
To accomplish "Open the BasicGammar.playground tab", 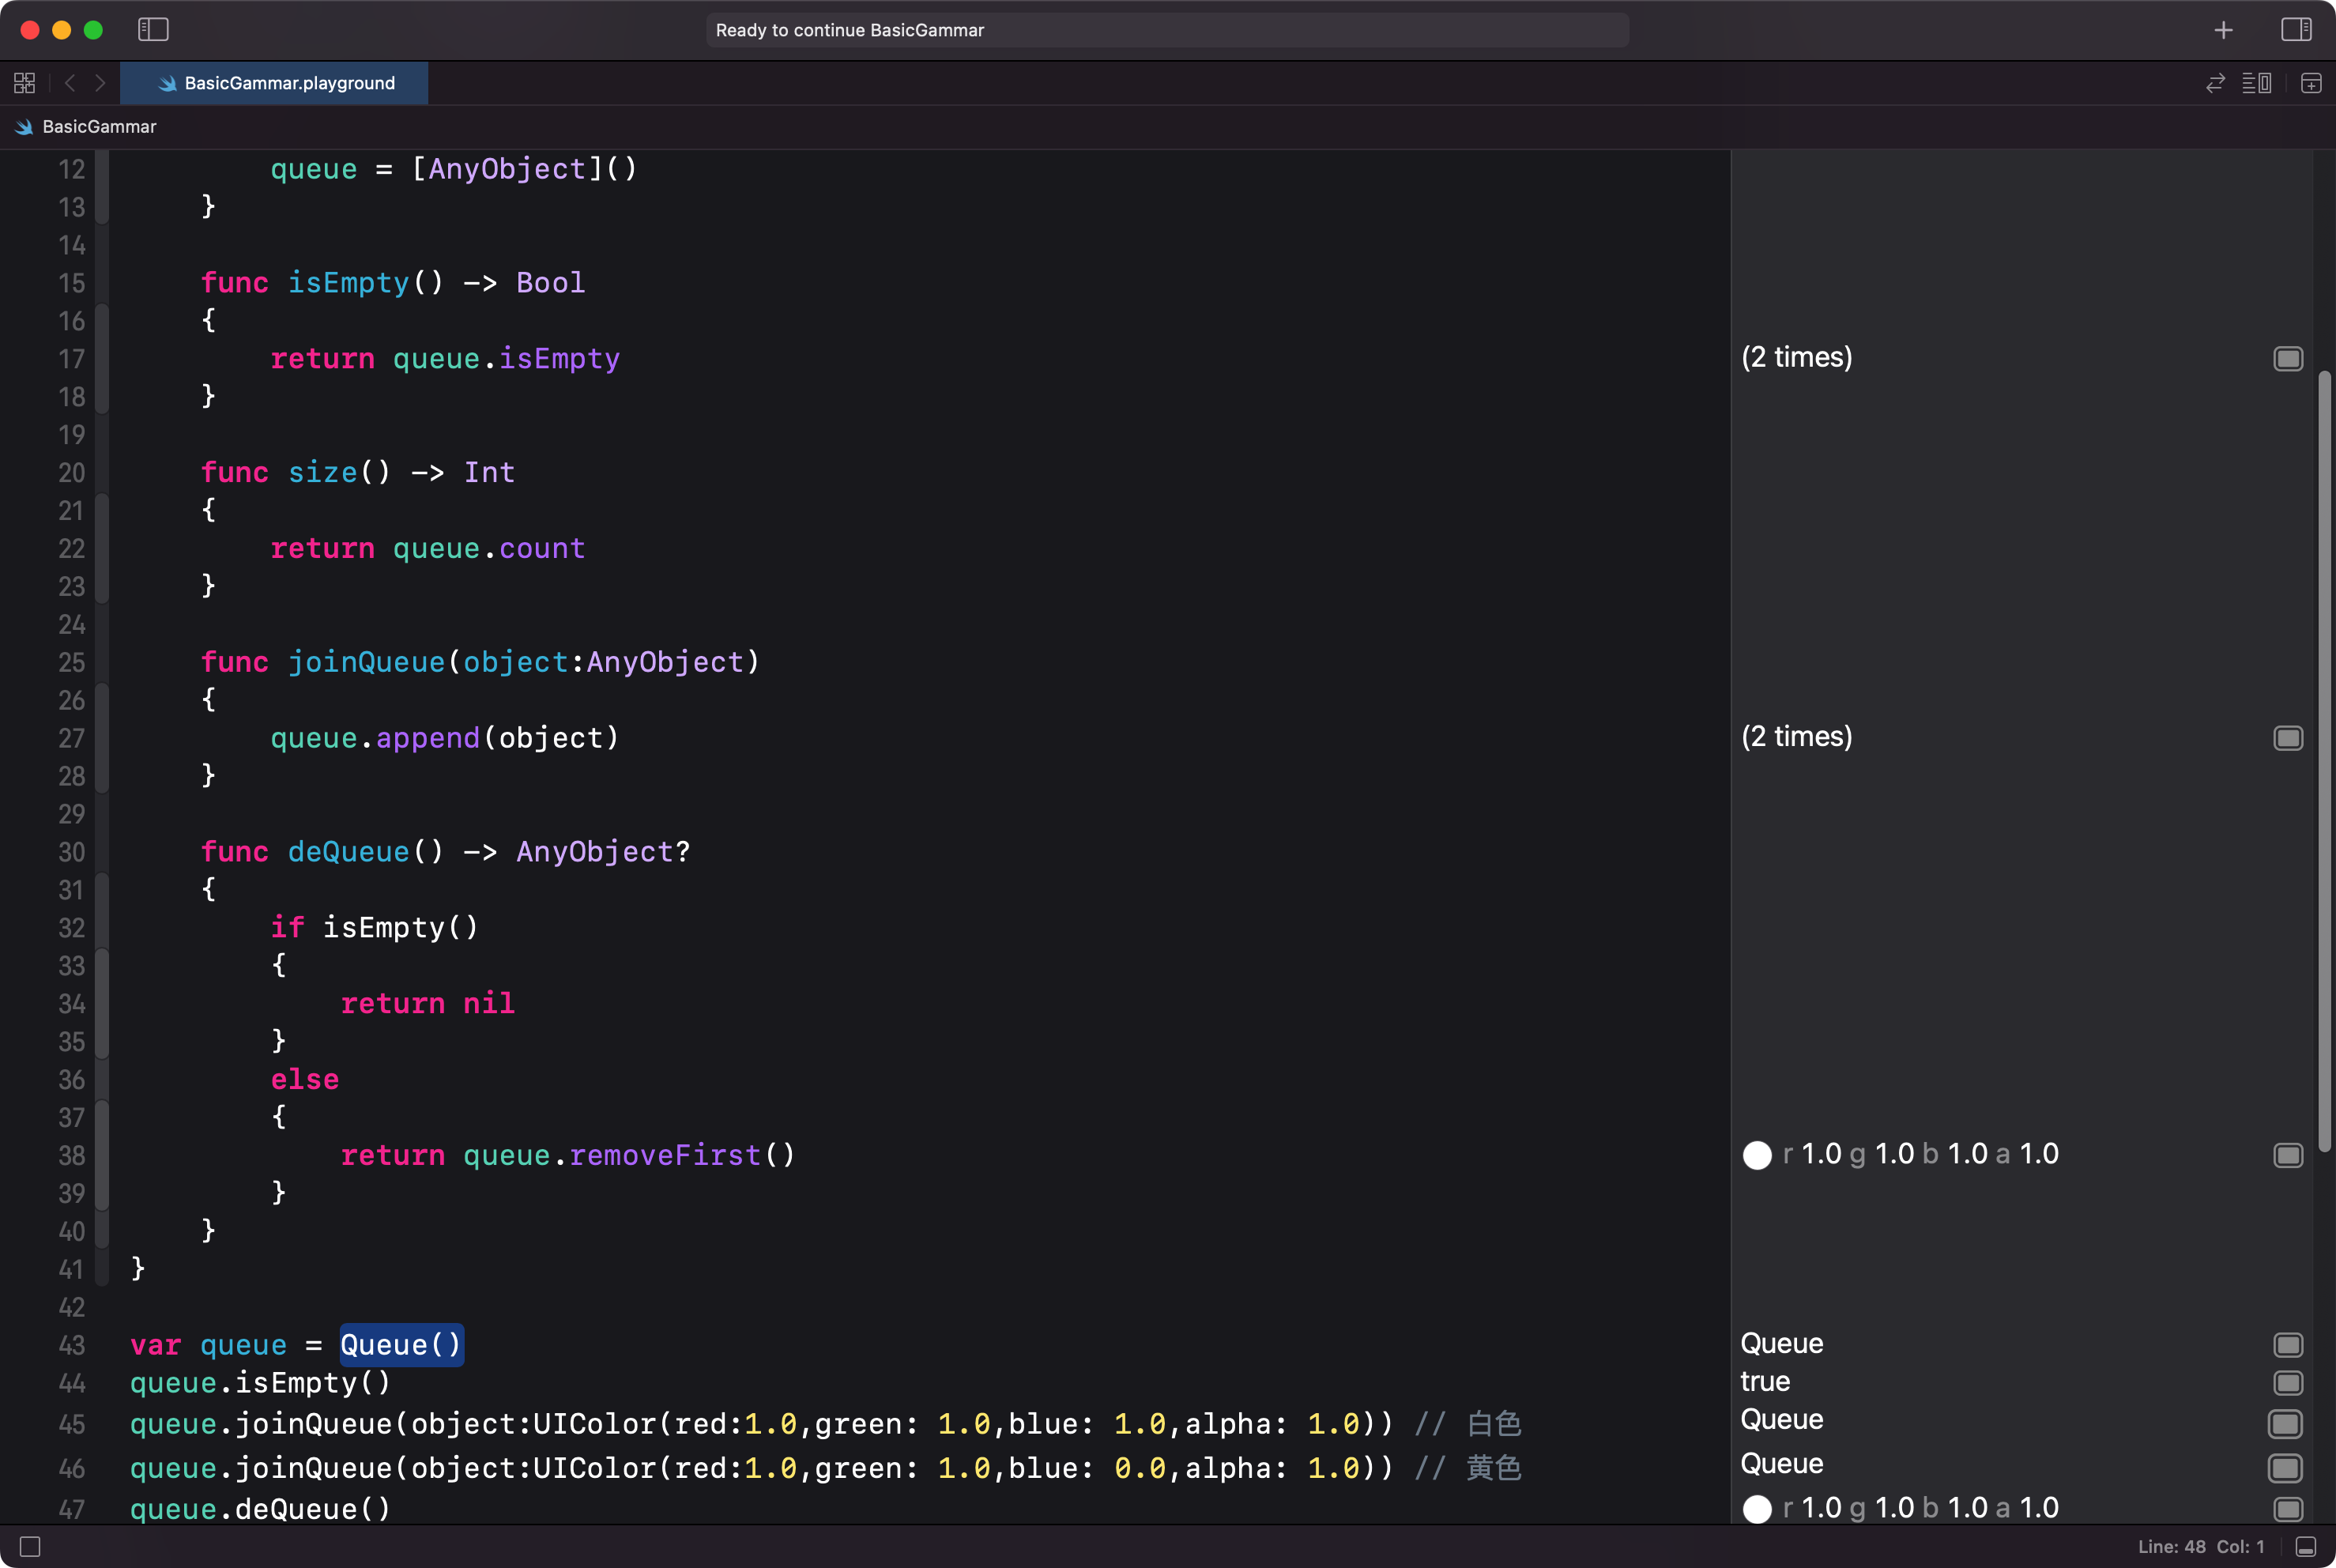I will [274, 83].
